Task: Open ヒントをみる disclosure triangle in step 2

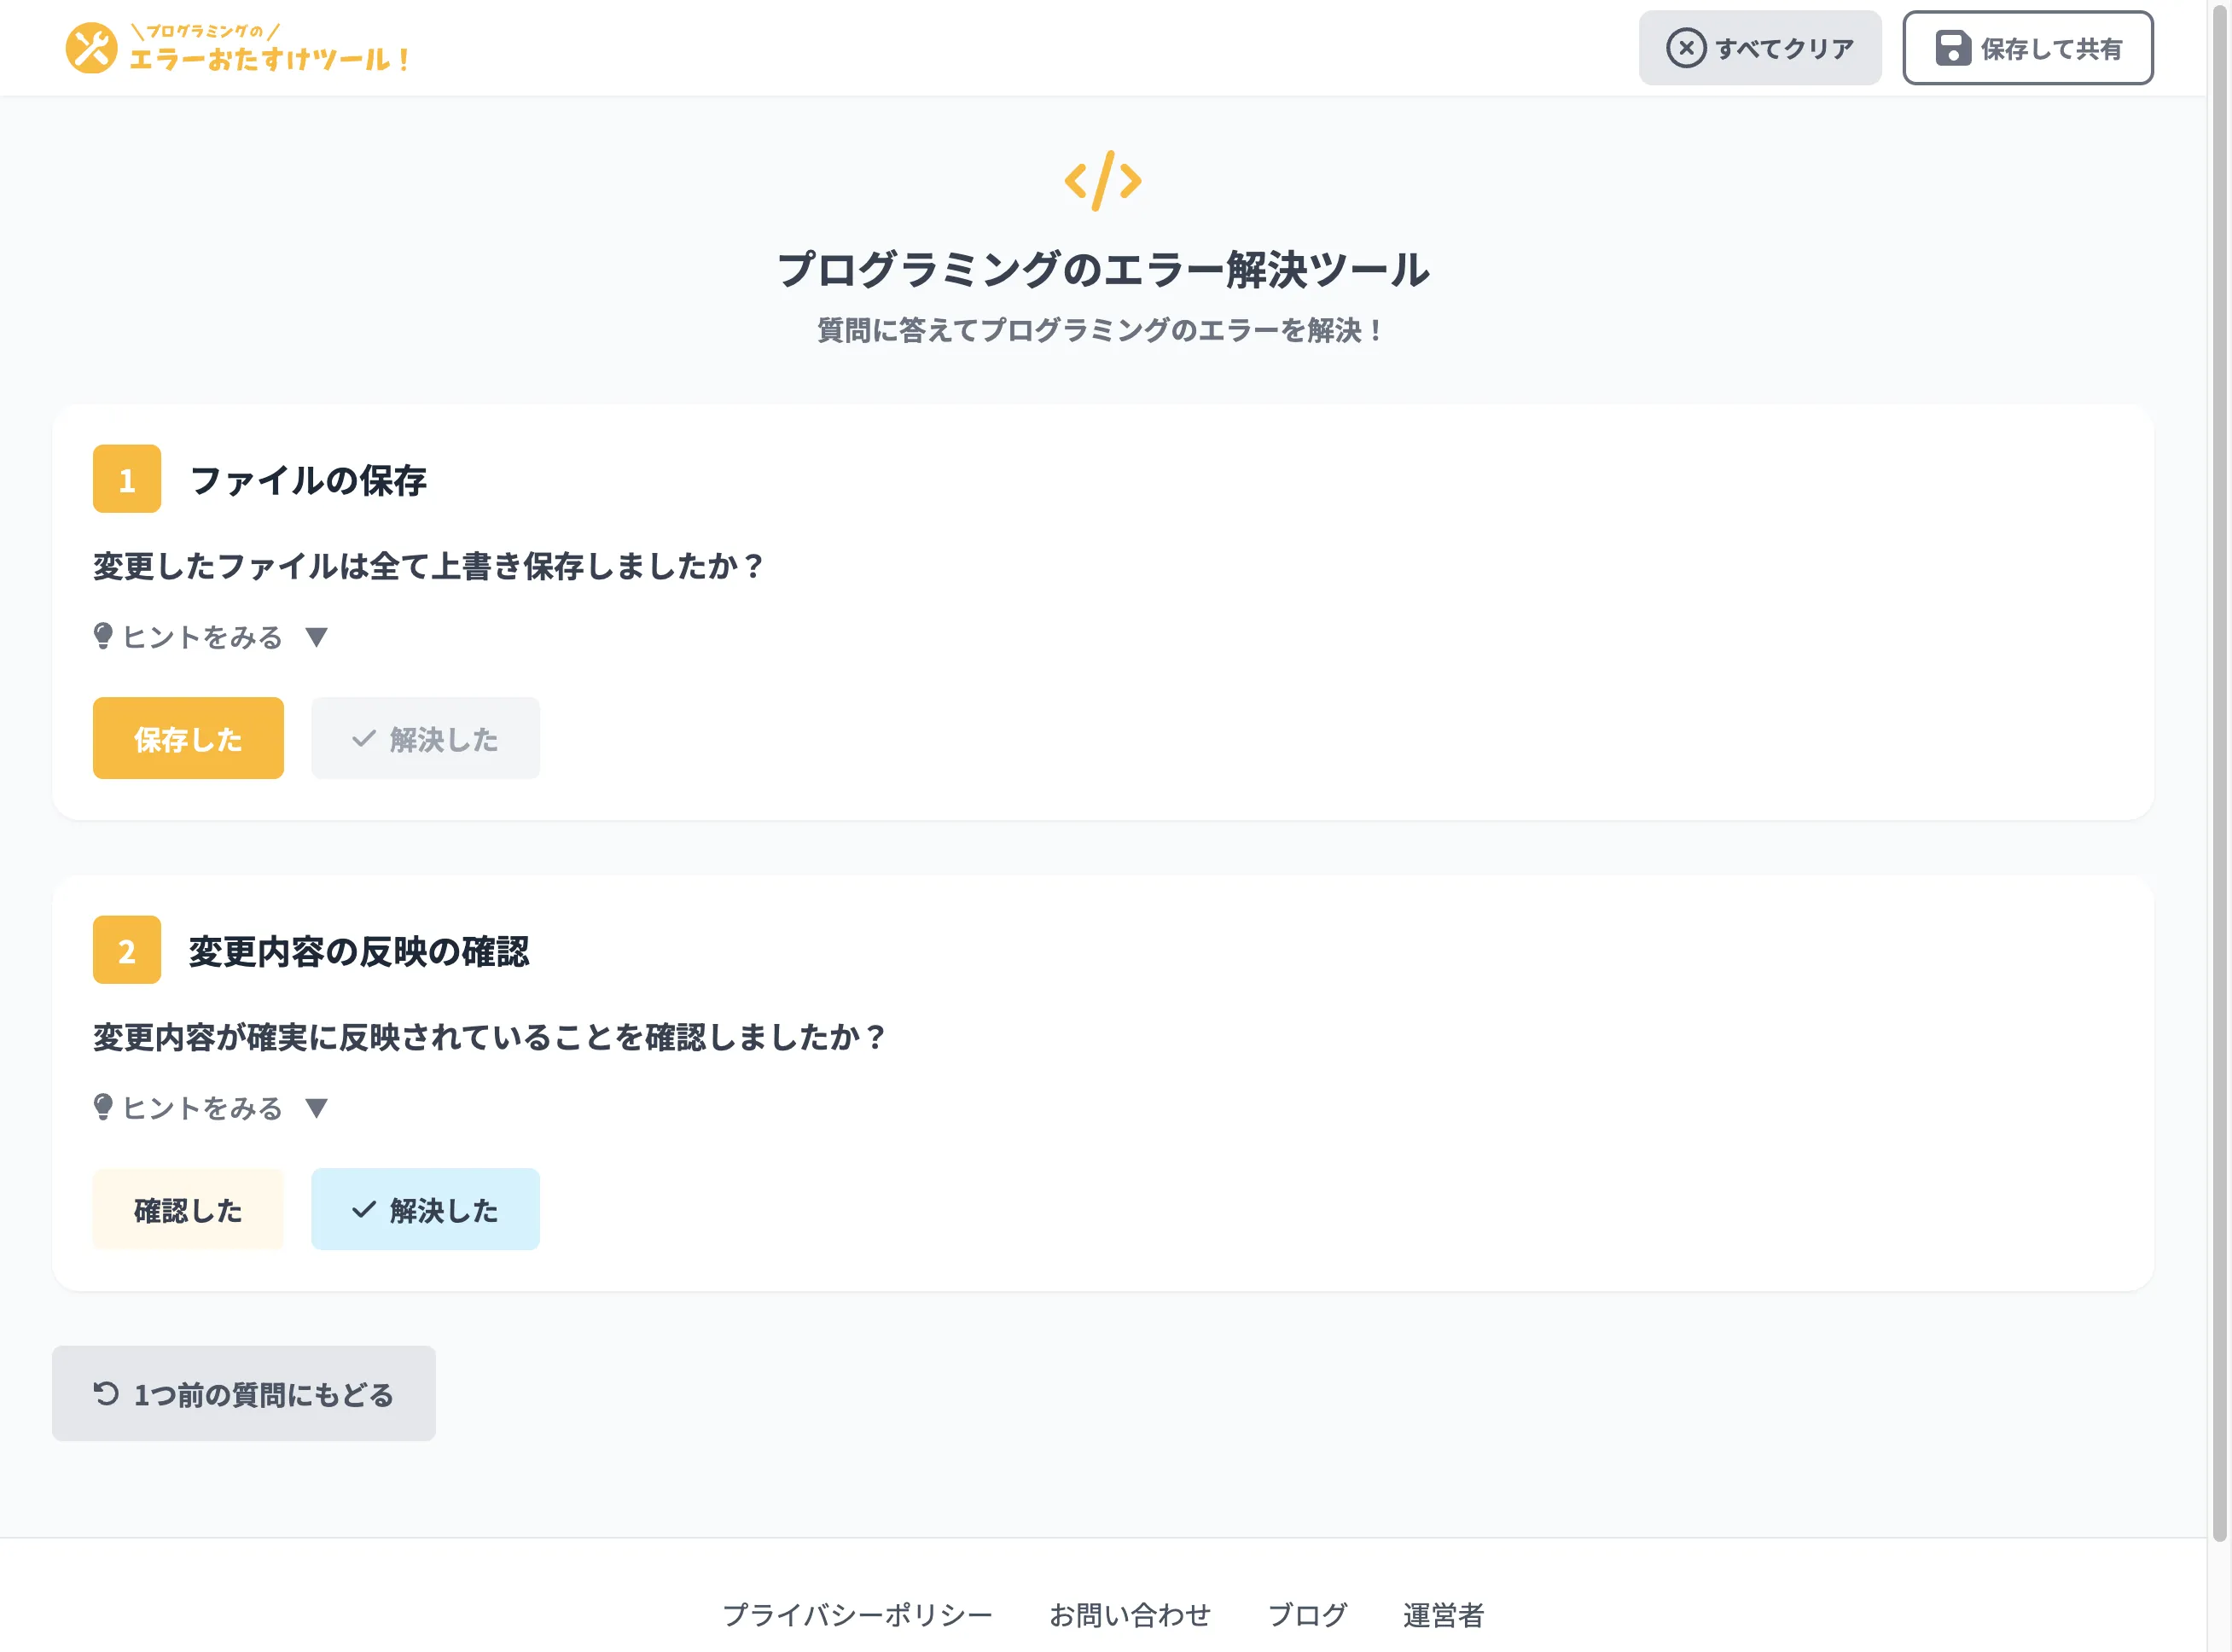Action: coord(318,1107)
